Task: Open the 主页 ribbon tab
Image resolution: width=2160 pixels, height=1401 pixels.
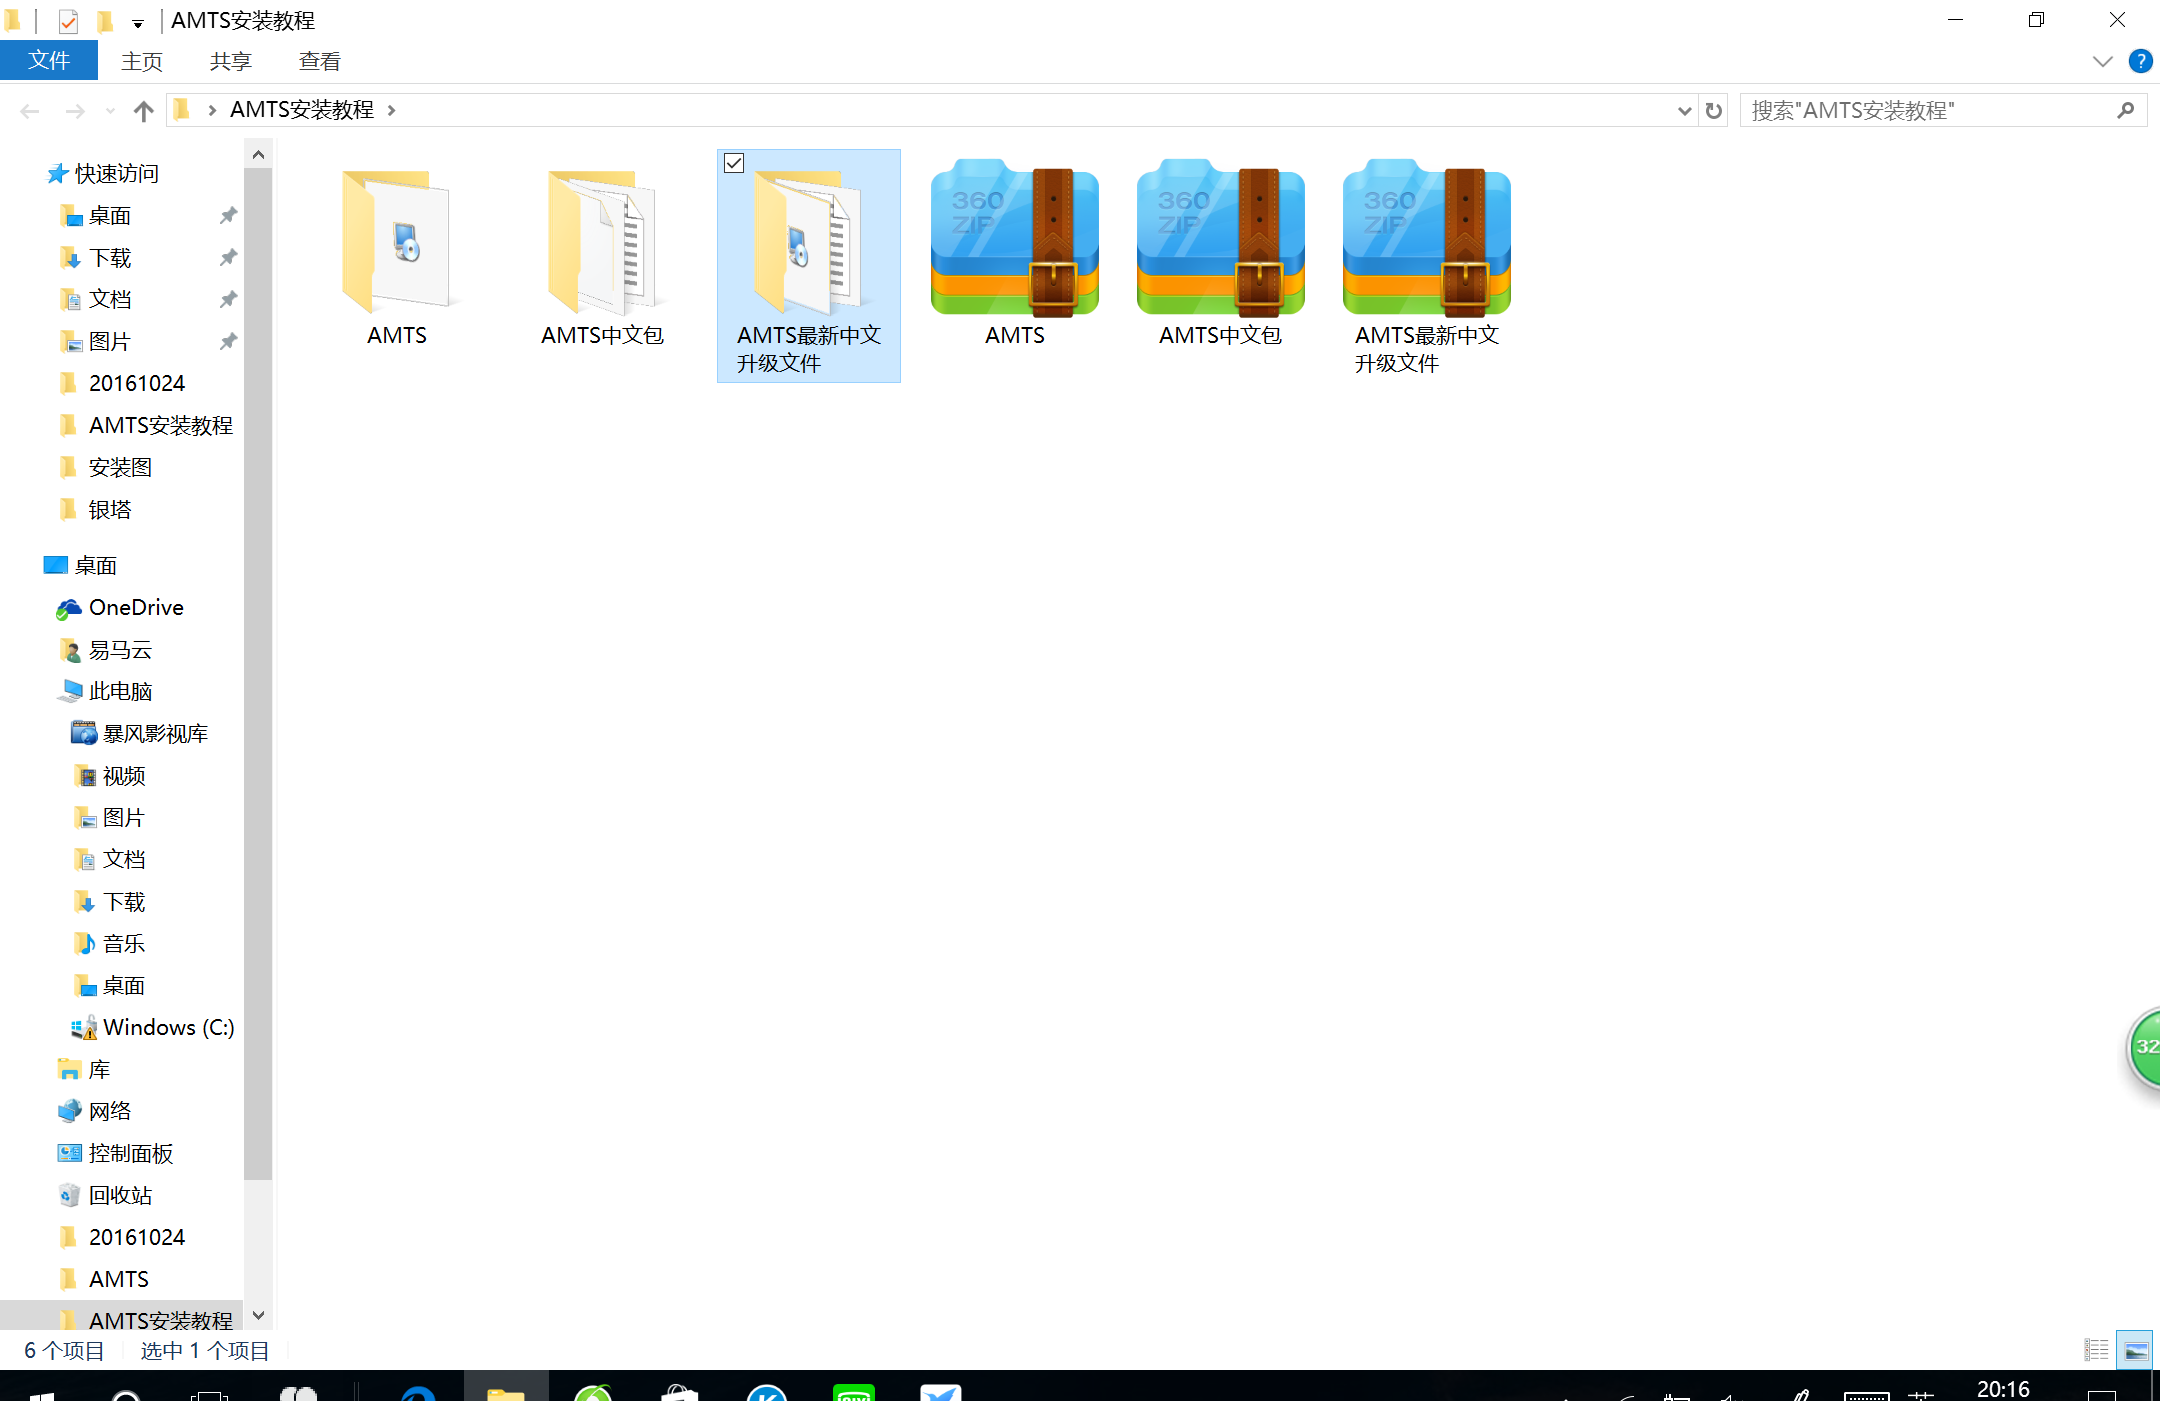Action: 142,61
